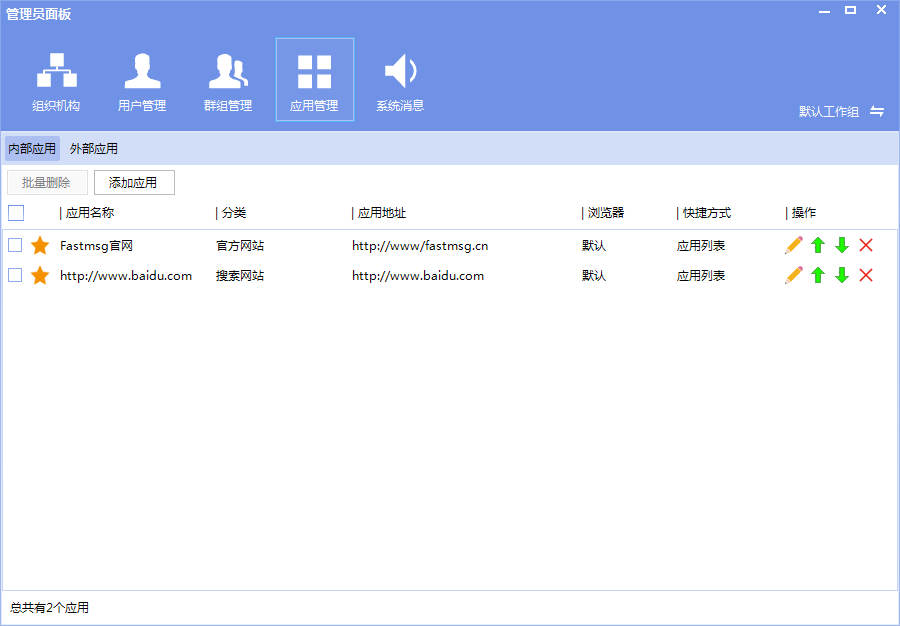900x626 pixels.
Task: Click 默认 browser cell in Fastmsg官网 row
Action: coord(593,246)
